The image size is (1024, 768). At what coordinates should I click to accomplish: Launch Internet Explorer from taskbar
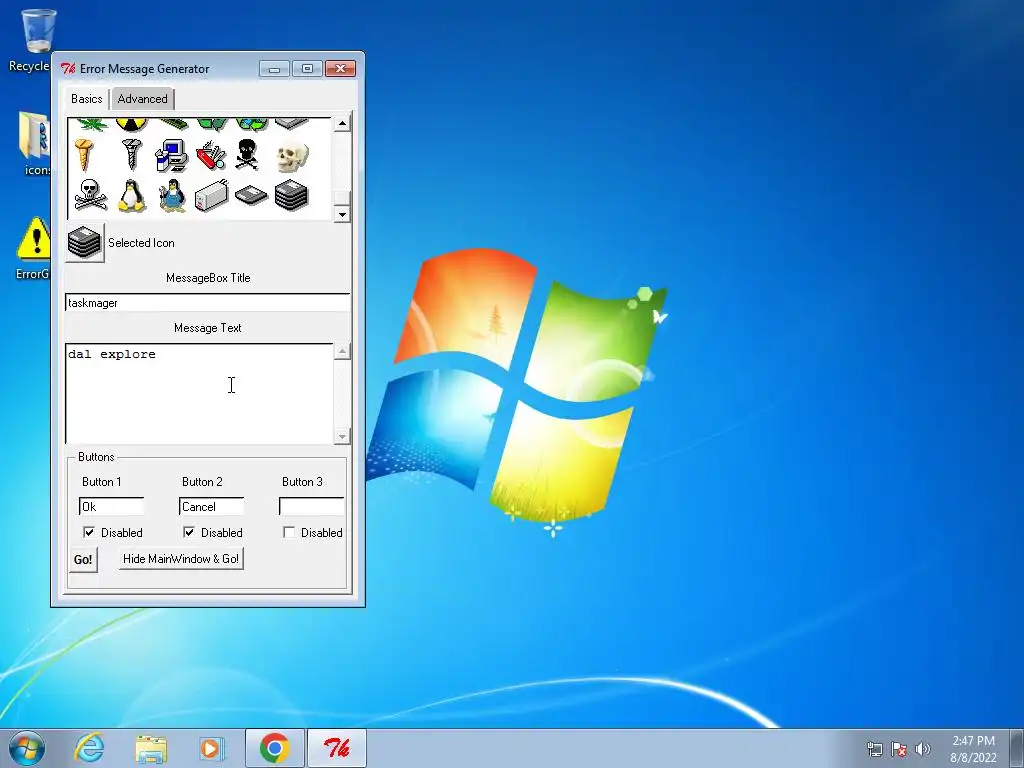[x=89, y=748]
